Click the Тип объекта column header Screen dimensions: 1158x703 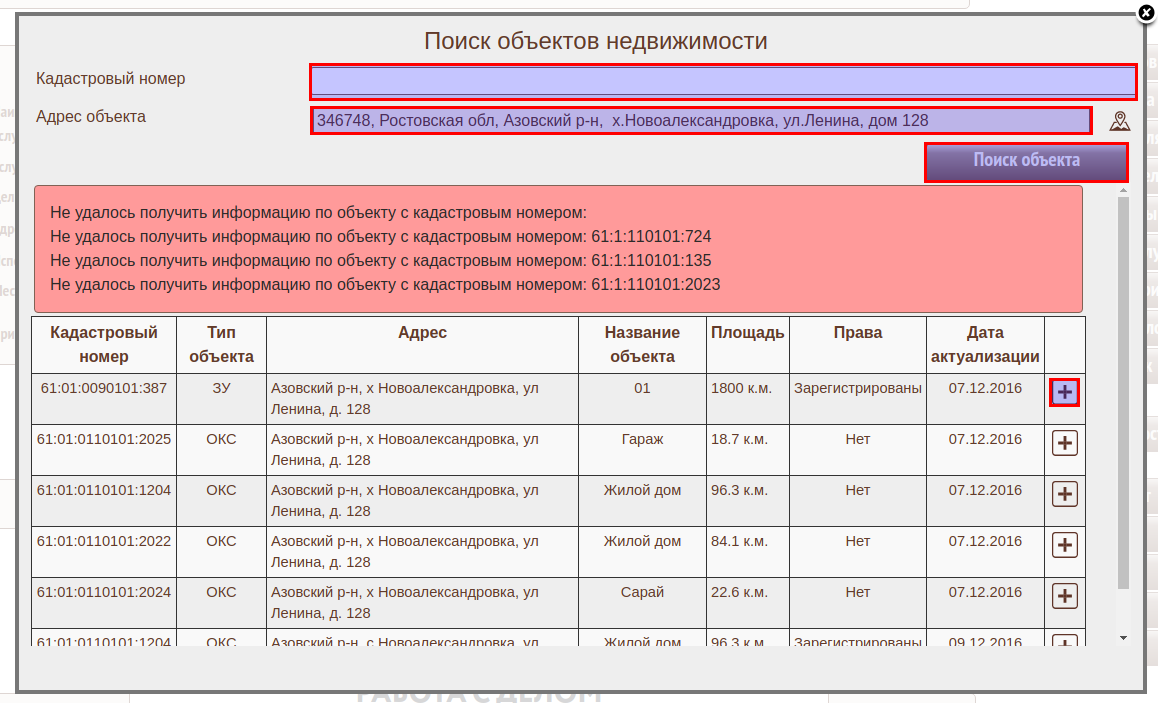coord(221,345)
